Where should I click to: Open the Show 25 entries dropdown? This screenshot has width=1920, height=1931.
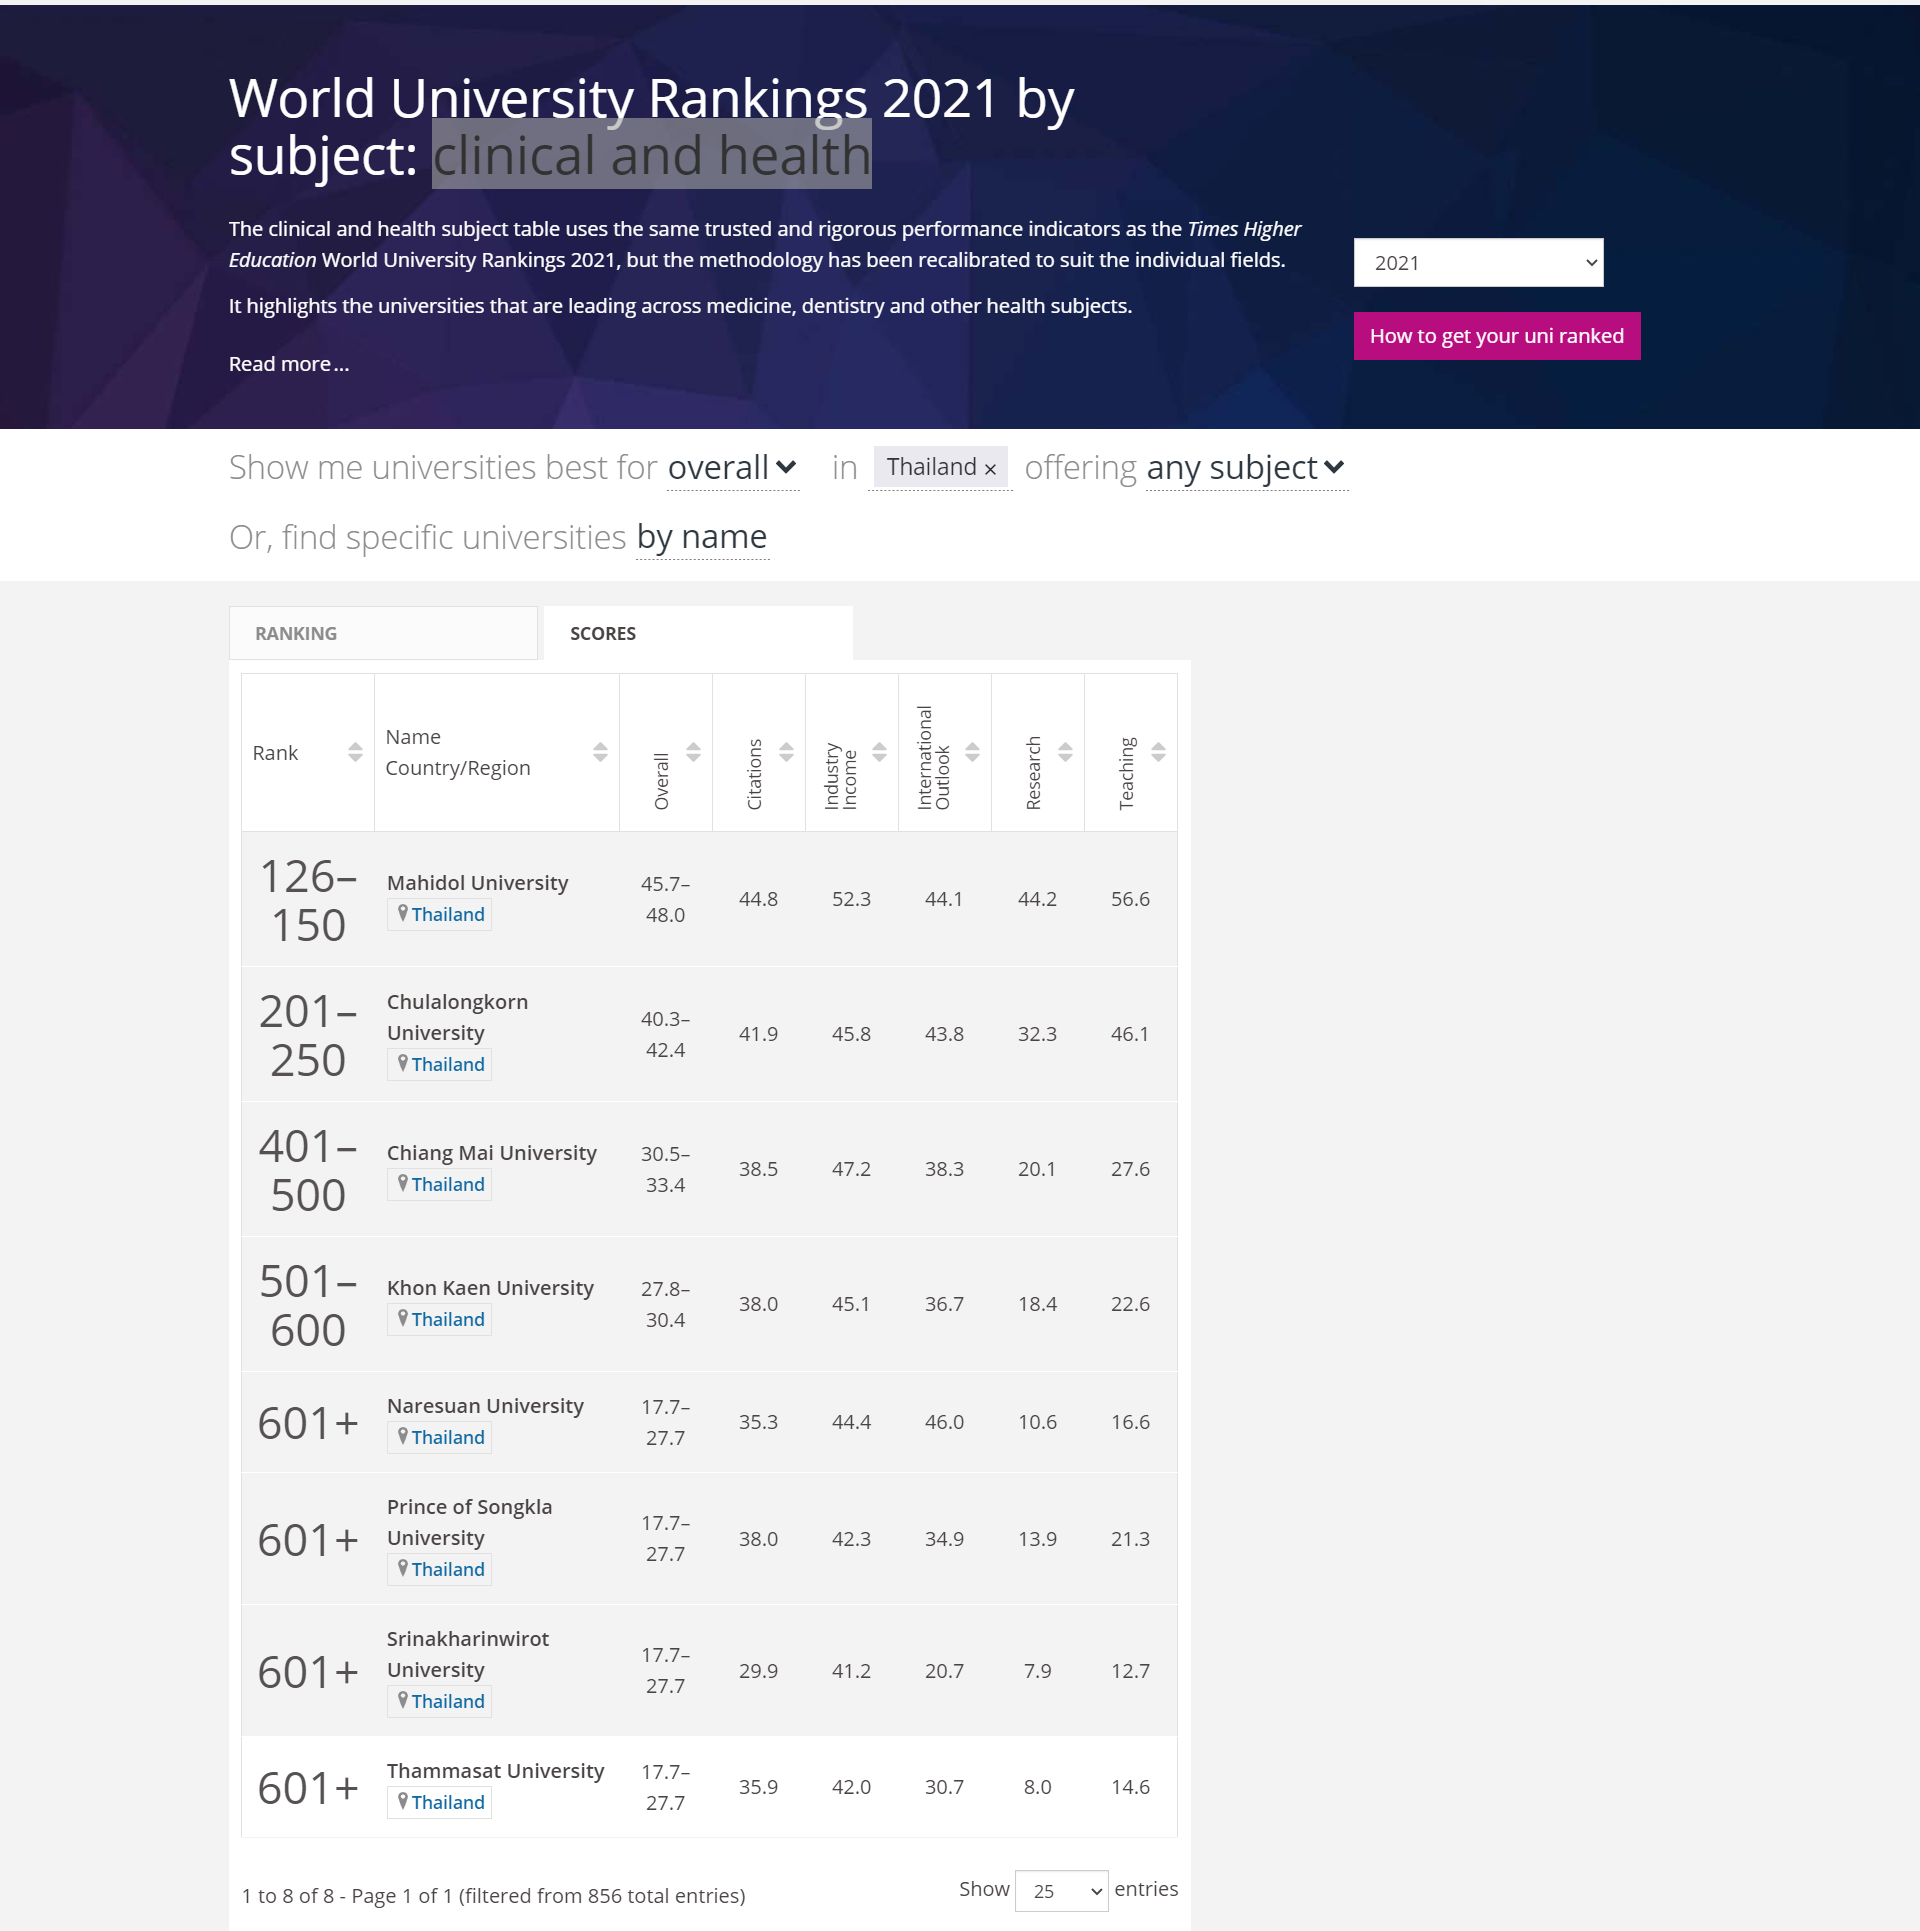click(x=1061, y=1890)
